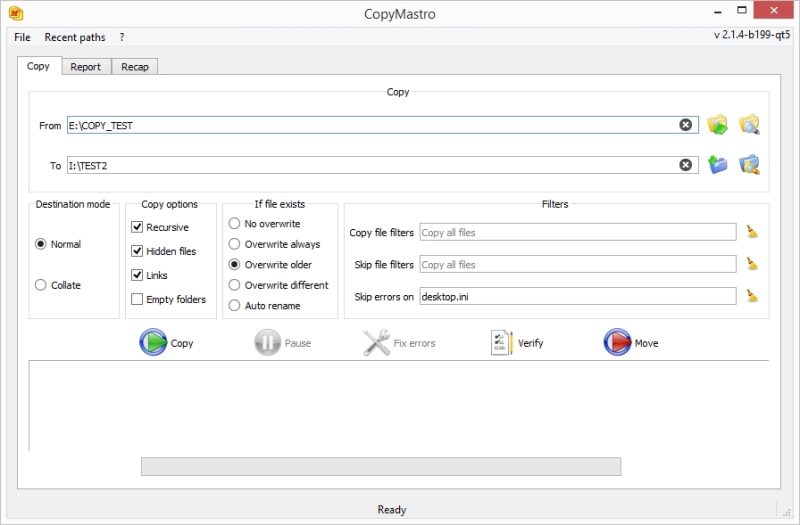The image size is (800, 525).
Task: Click the copy progress bar
Action: 381,466
